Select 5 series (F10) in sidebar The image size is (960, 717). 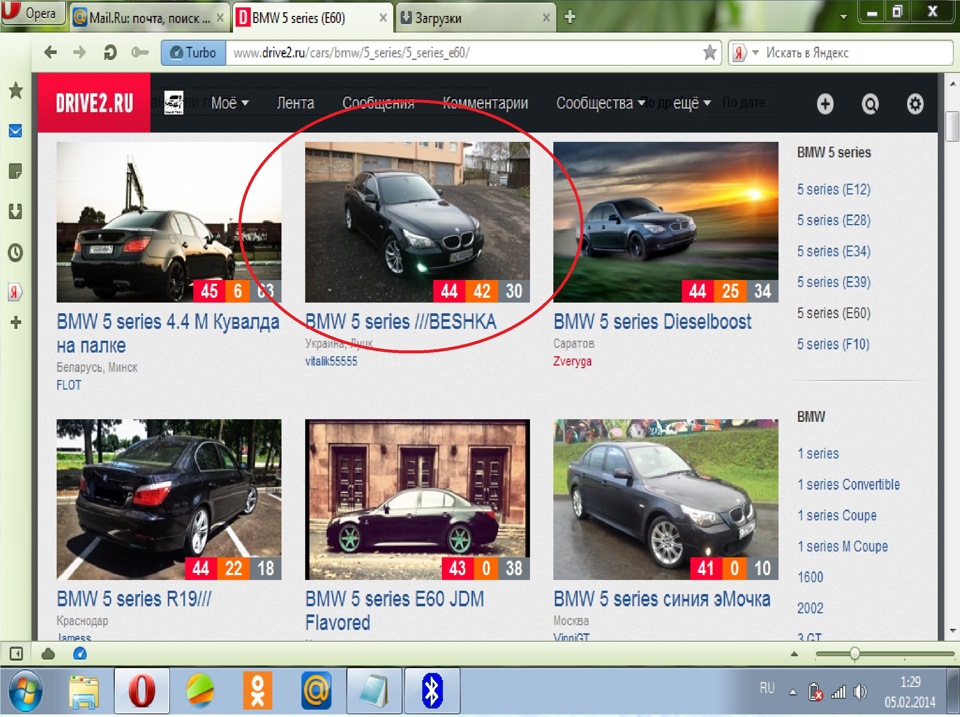833,344
